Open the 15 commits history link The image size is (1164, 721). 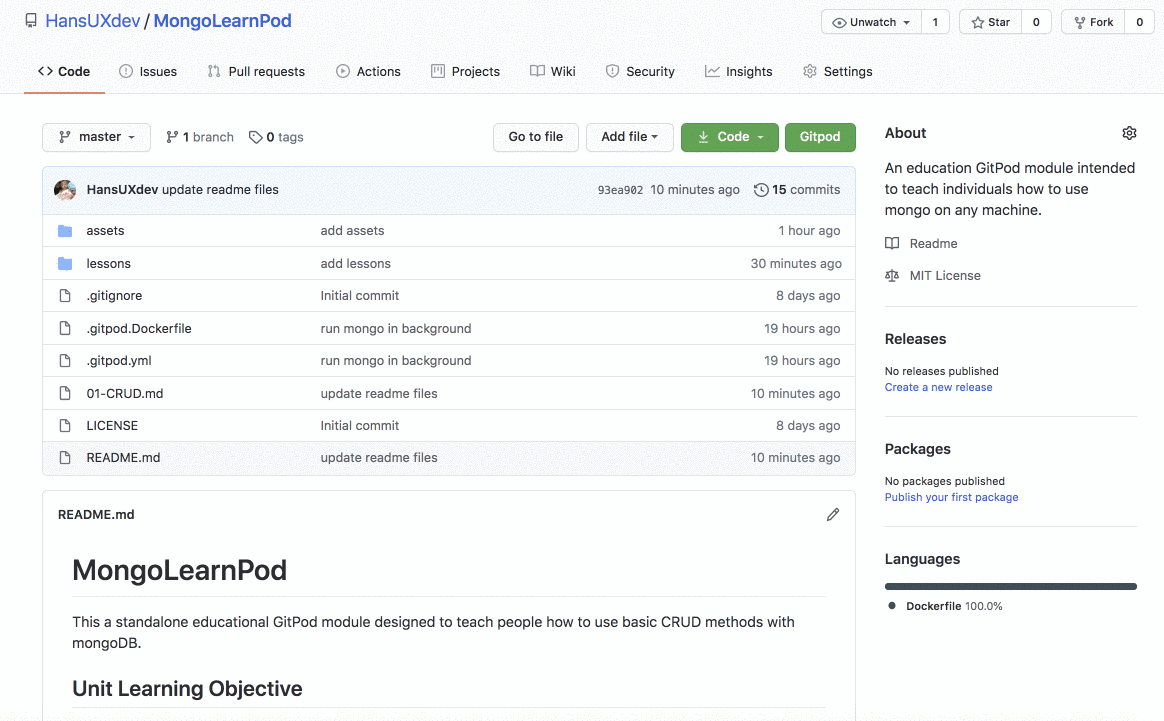pyautogui.click(x=797, y=190)
